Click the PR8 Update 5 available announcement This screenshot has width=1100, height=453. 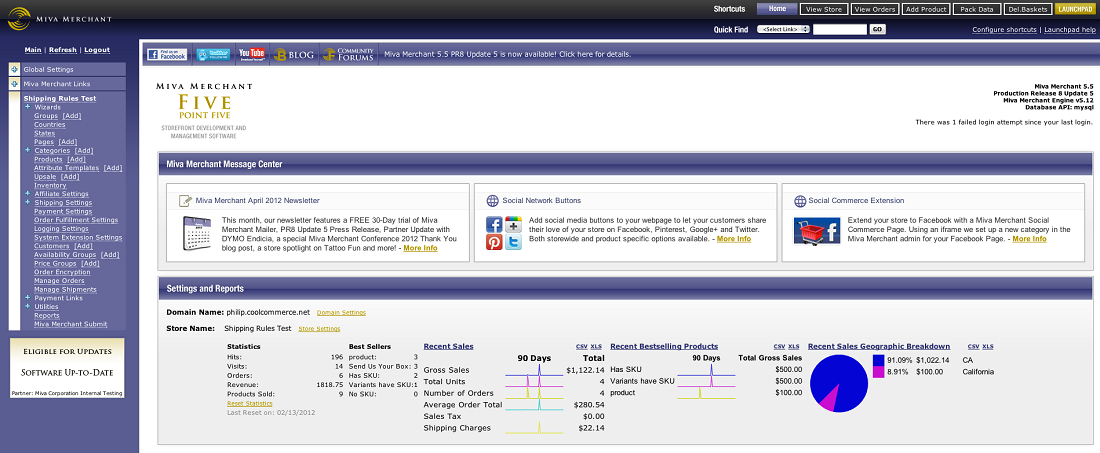click(x=507, y=54)
